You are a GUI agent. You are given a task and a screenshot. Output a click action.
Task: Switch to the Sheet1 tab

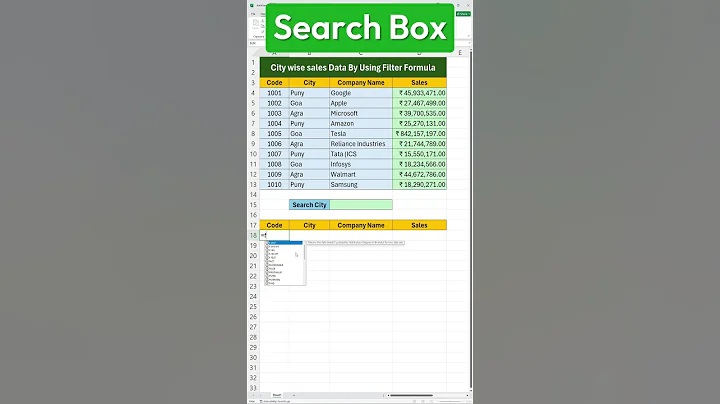(x=277, y=395)
